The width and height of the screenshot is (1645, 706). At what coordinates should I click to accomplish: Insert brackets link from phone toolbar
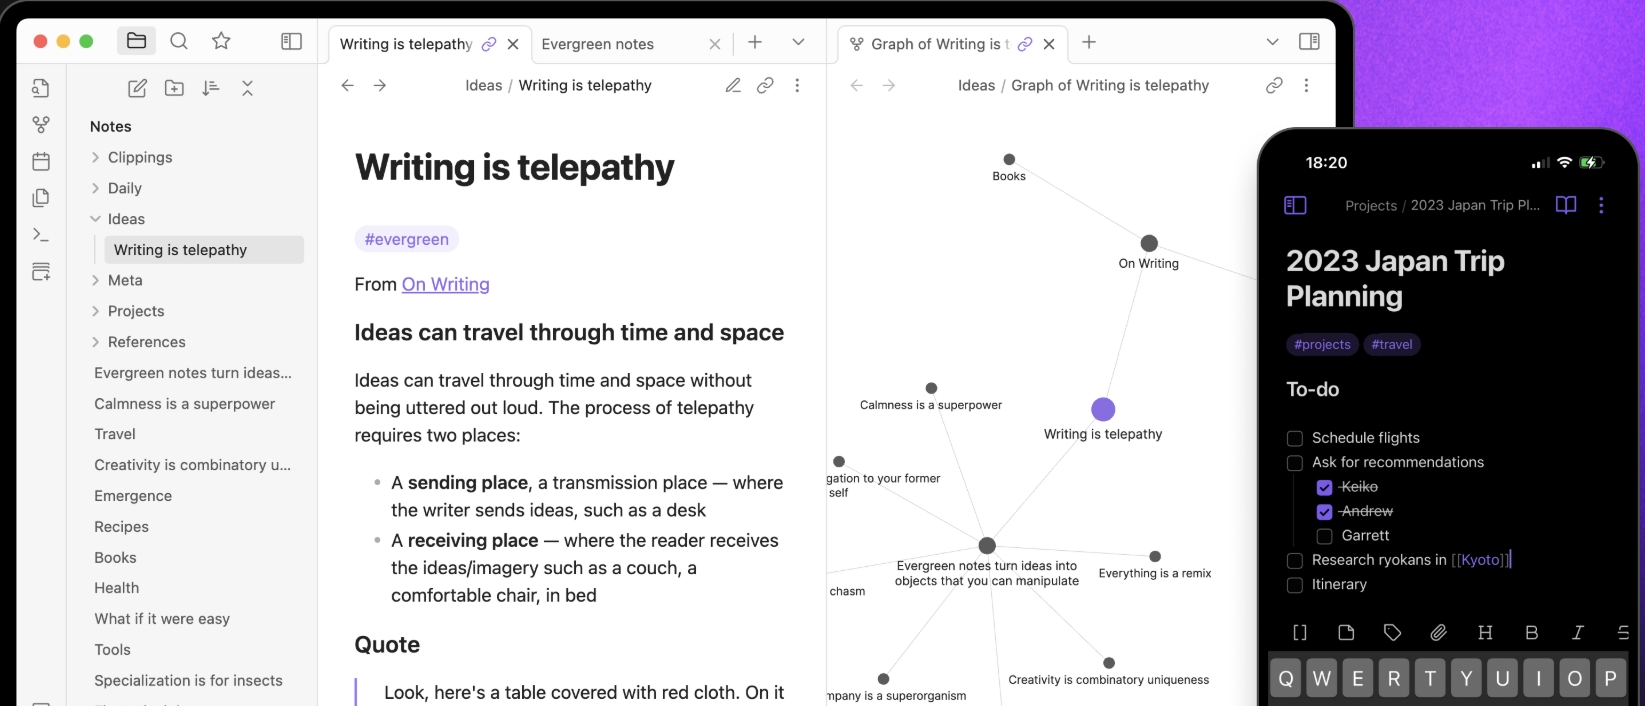[x=1300, y=632]
